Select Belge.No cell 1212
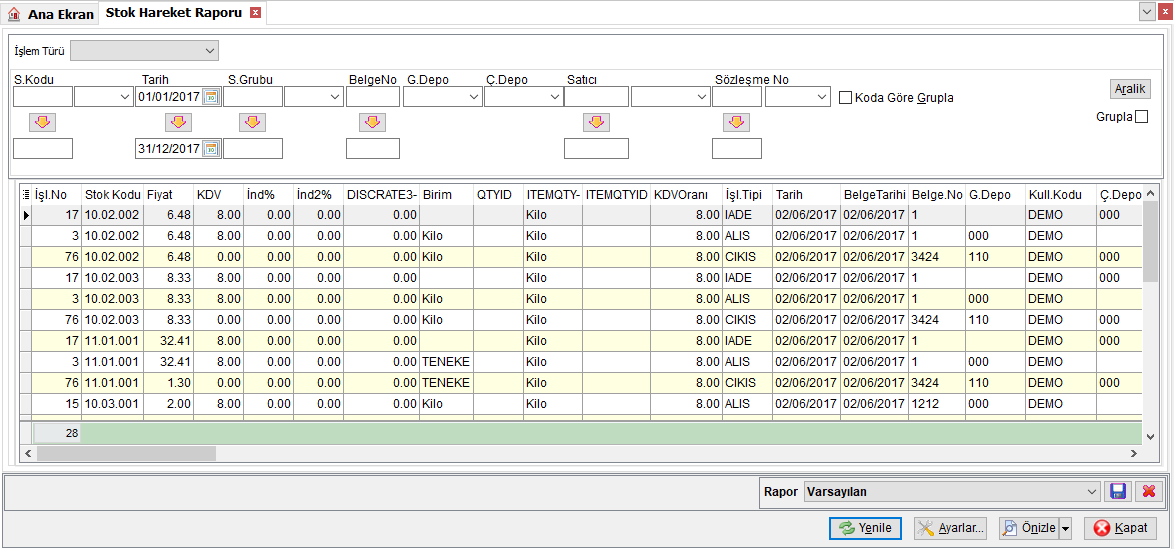This screenshot has width=1174, height=549. pos(937,404)
